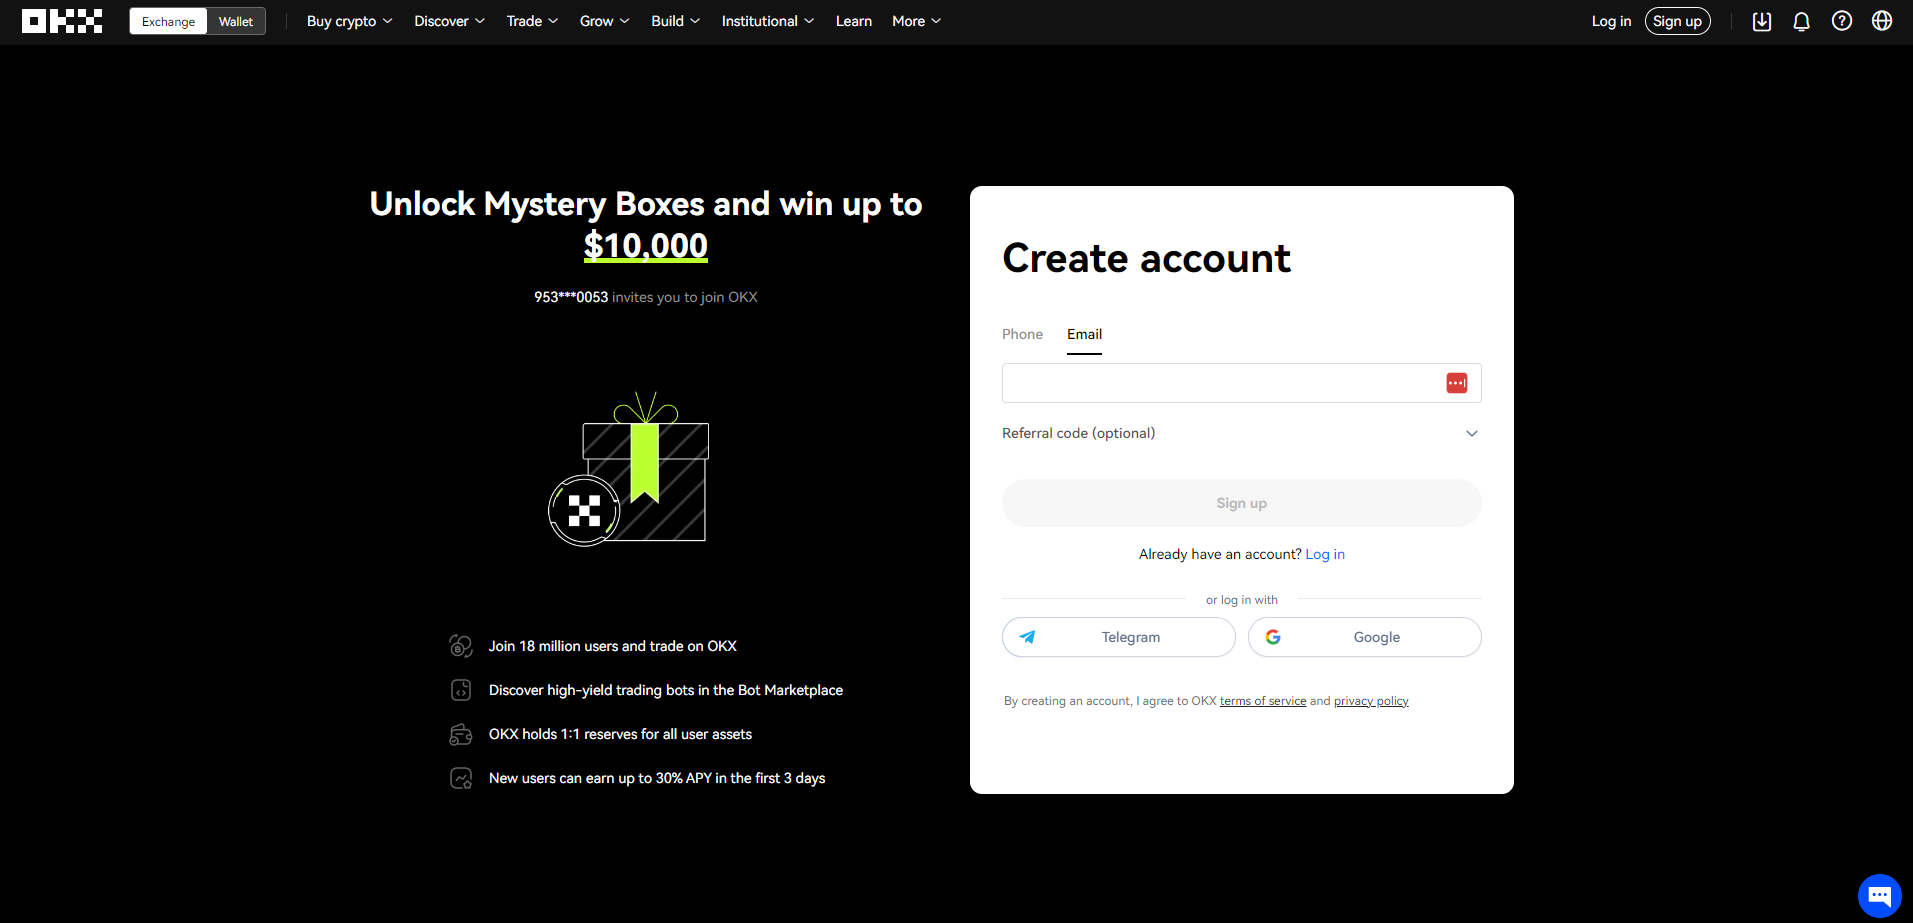Click 'Referral code (optional)' label
This screenshot has height=923, width=1913.
[x=1078, y=433]
